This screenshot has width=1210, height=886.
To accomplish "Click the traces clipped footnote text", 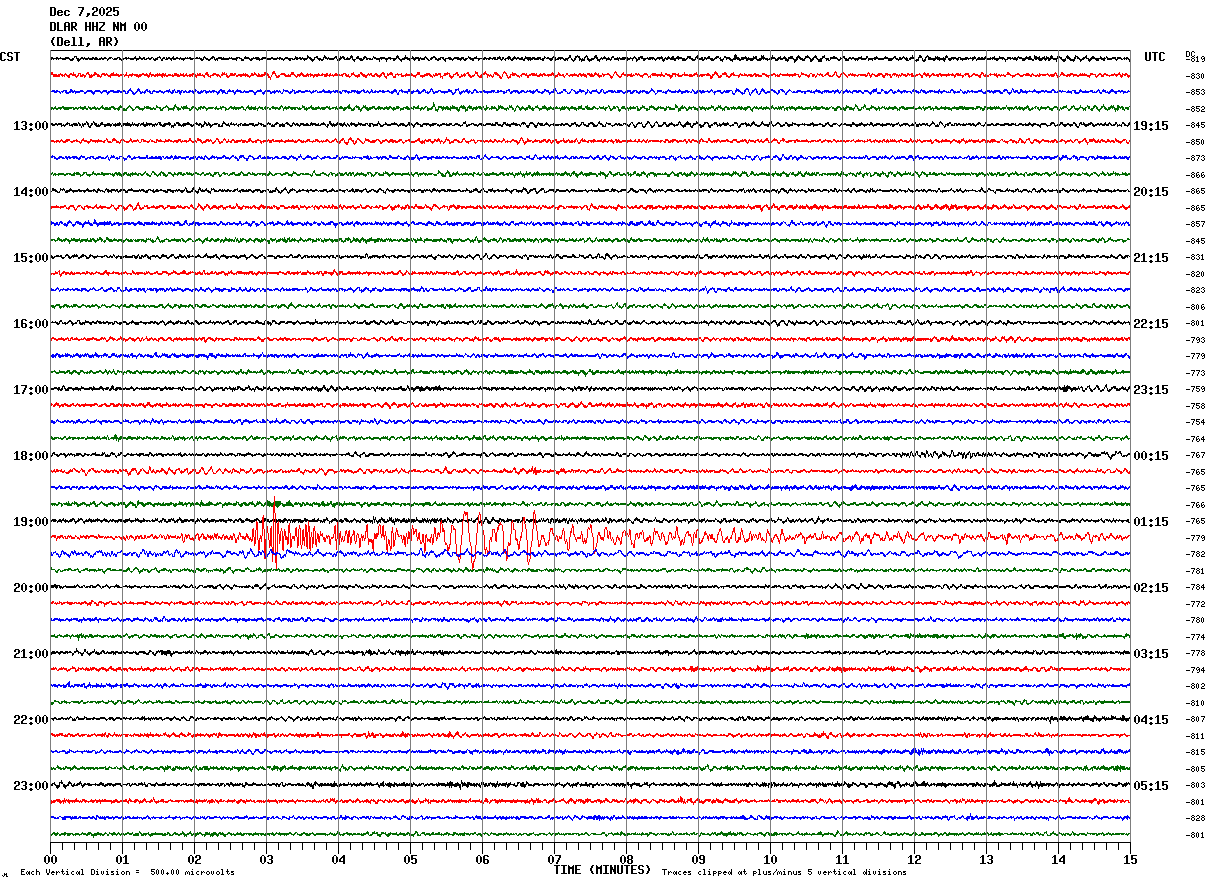I will (784, 873).
